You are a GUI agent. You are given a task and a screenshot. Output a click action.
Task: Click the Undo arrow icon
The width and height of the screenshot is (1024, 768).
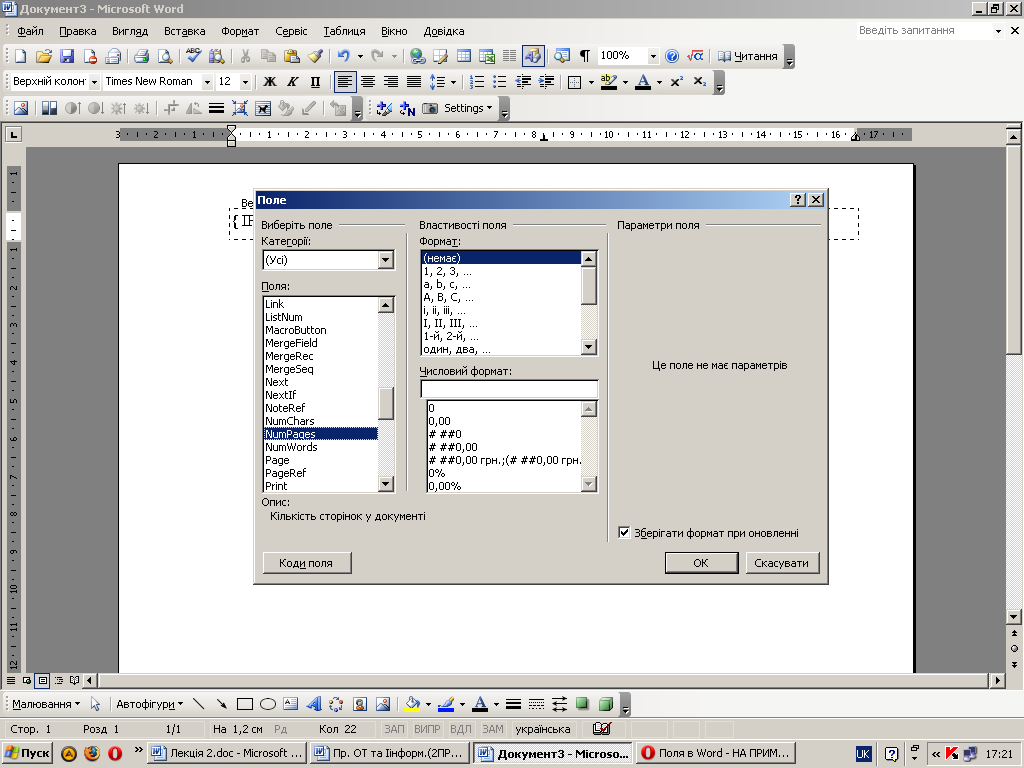point(344,56)
